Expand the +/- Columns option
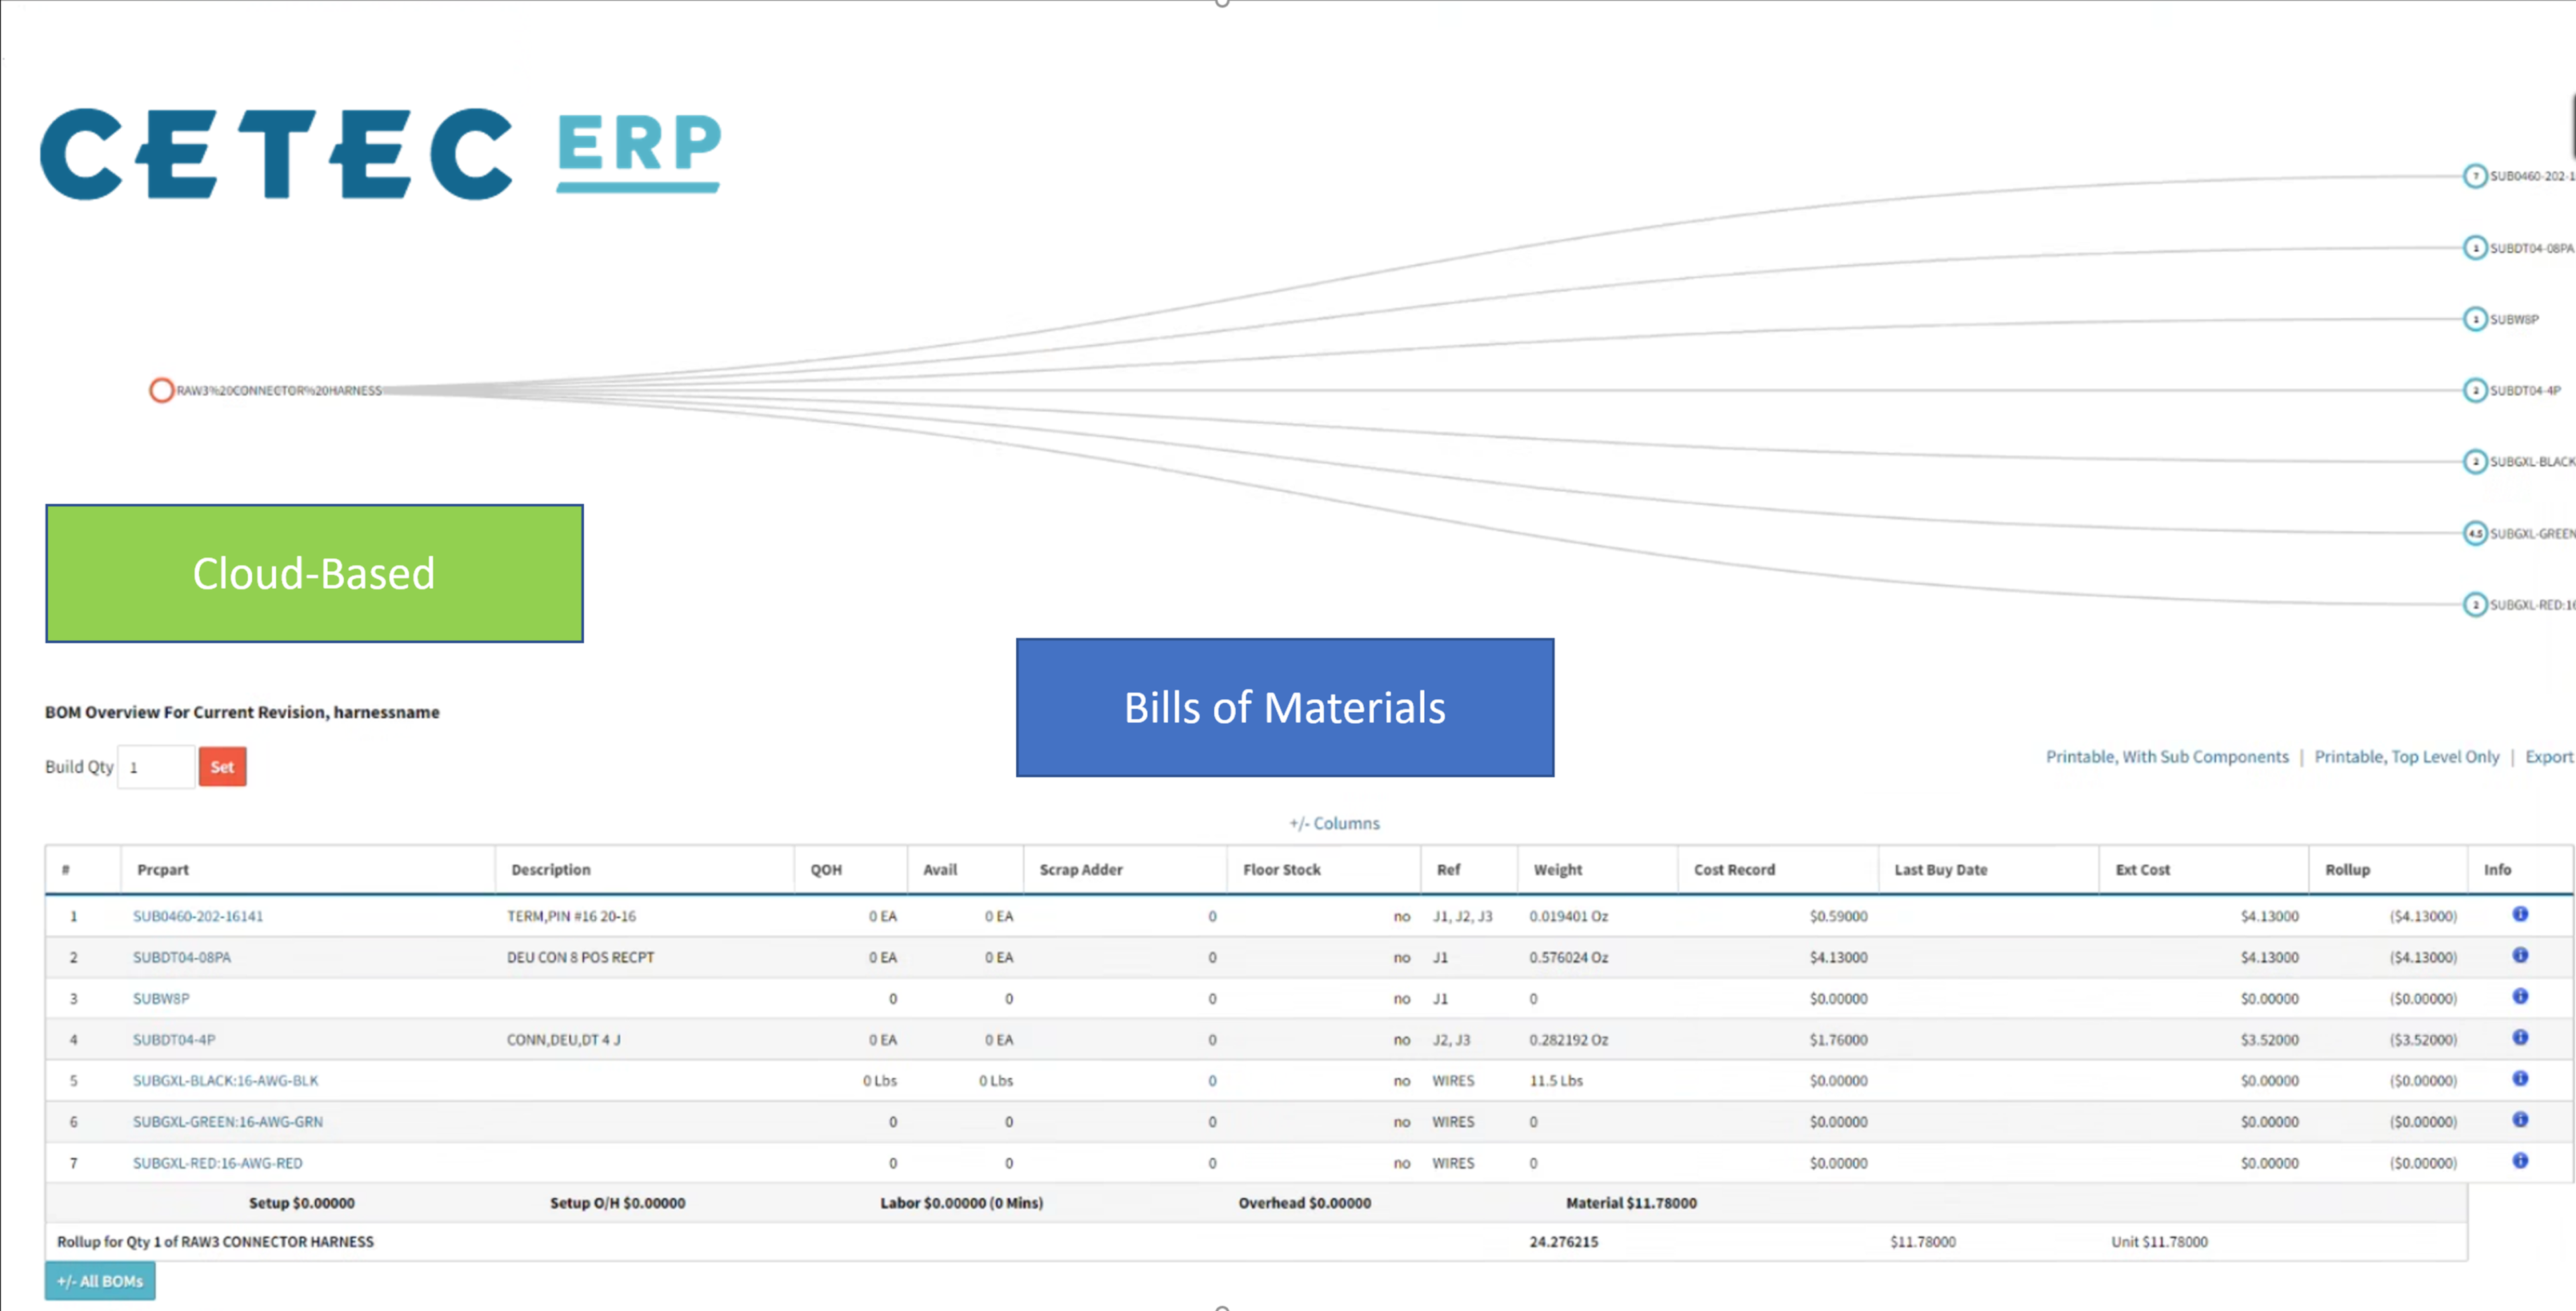Image resolution: width=2576 pixels, height=1311 pixels. (1334, 823)
